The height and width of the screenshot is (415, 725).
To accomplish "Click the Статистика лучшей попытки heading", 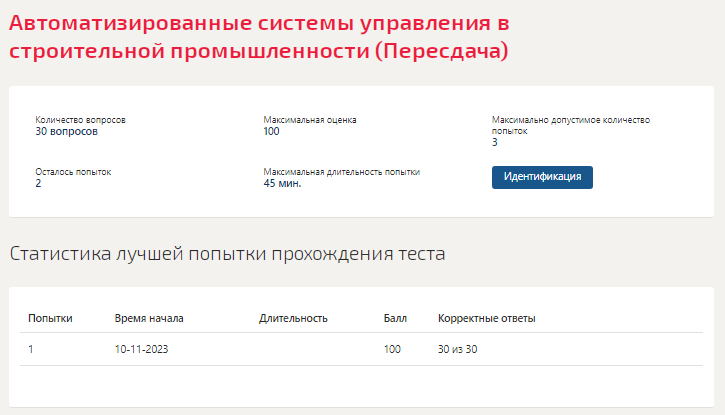I will (x=227, y=254).
